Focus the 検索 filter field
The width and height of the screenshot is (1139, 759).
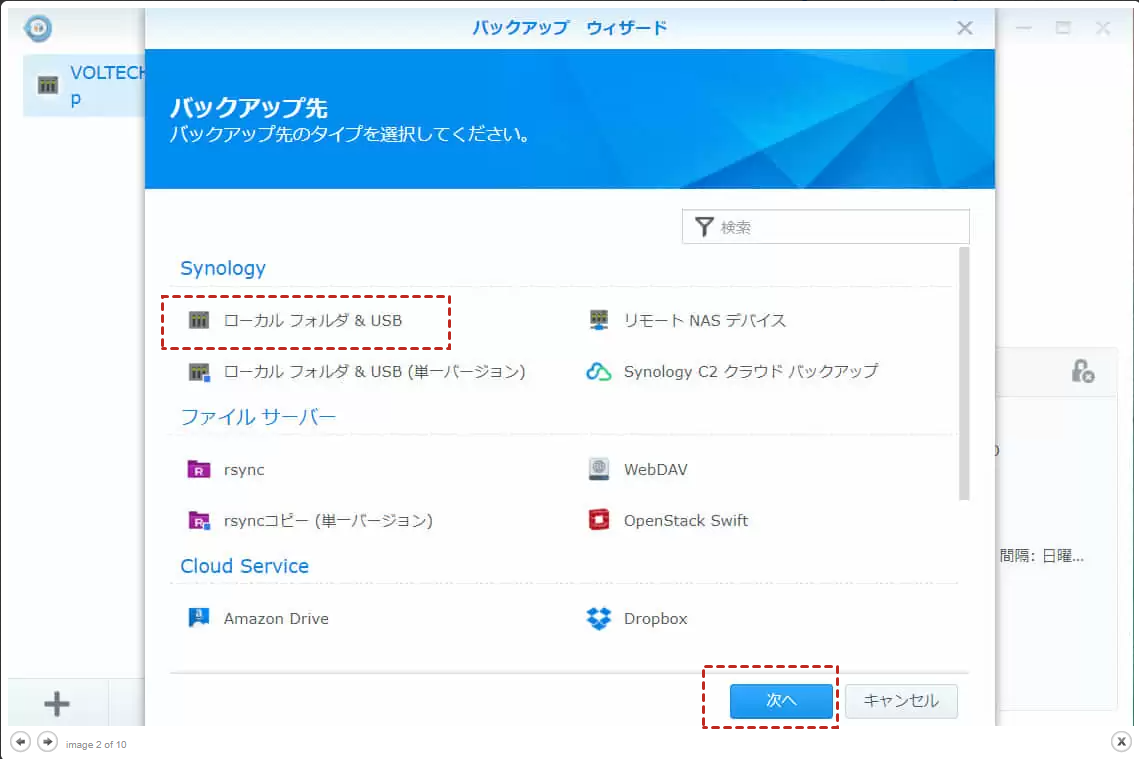(x=825, y=227)
